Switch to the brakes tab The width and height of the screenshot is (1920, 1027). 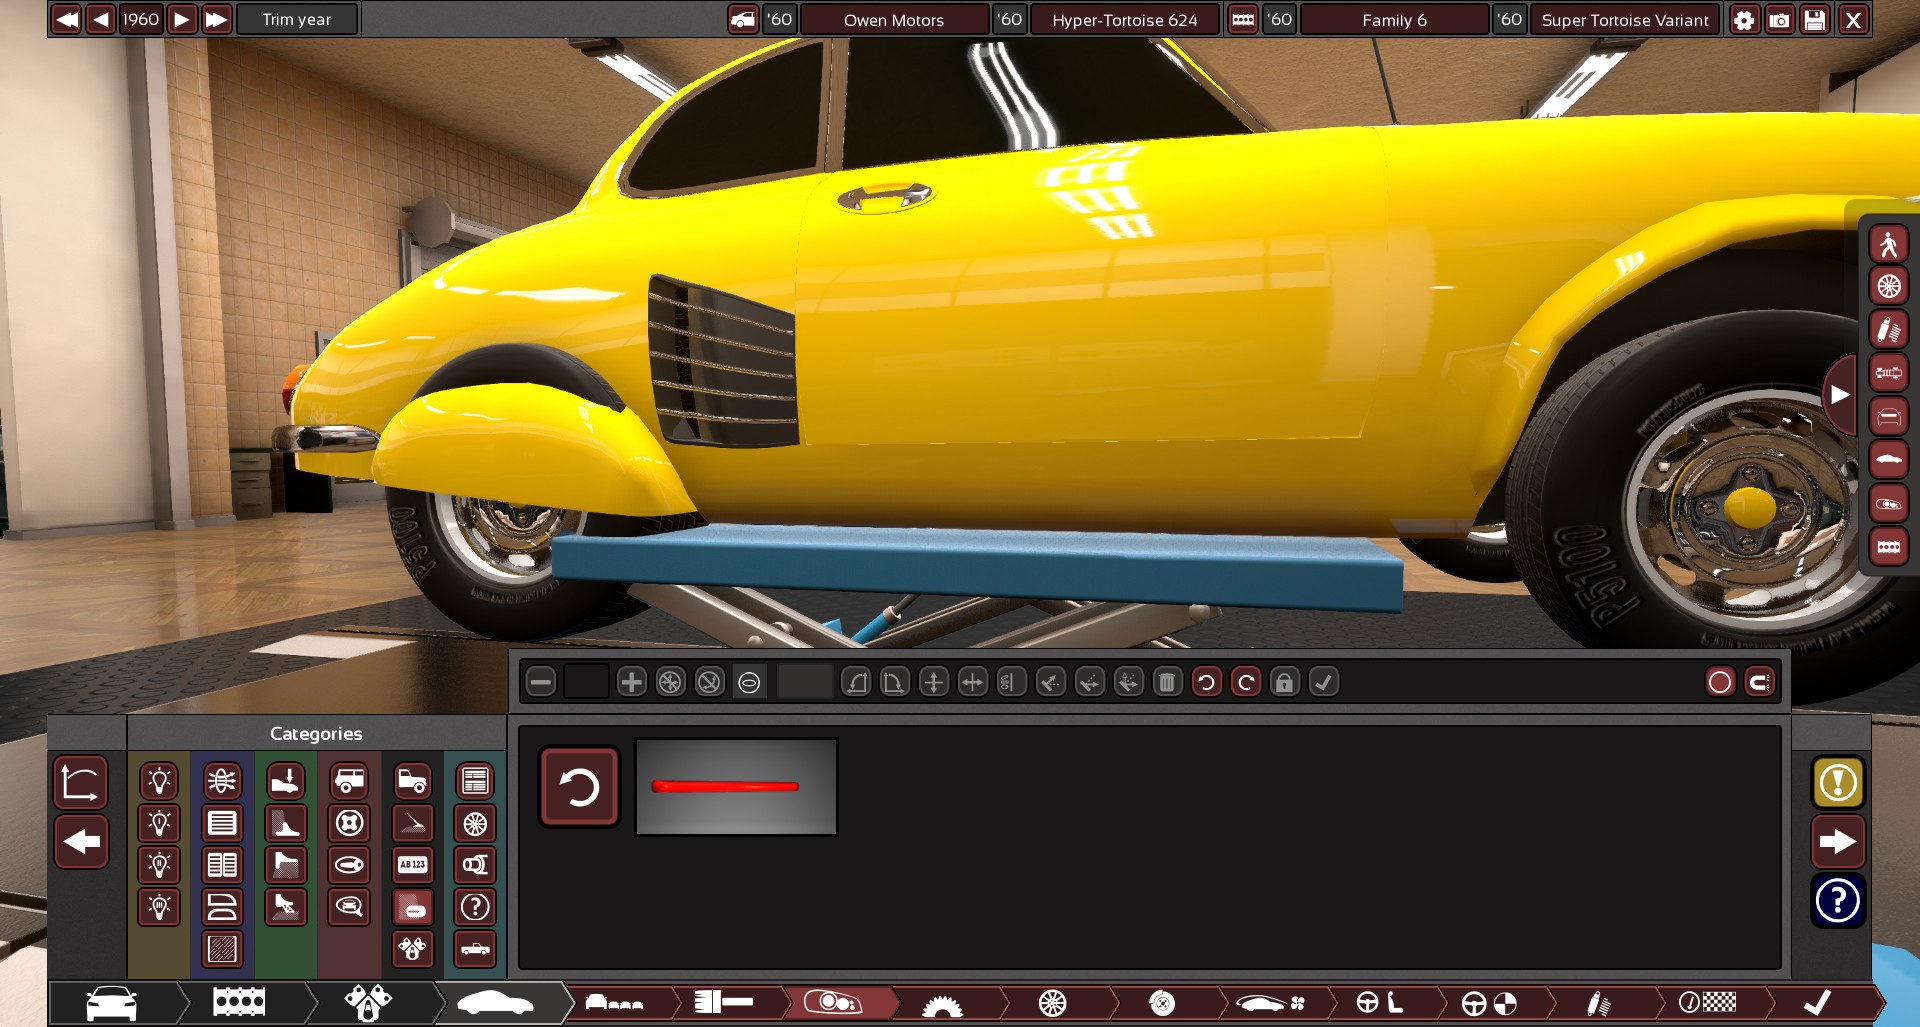pyautogui.click(x=1162, y=1003)
